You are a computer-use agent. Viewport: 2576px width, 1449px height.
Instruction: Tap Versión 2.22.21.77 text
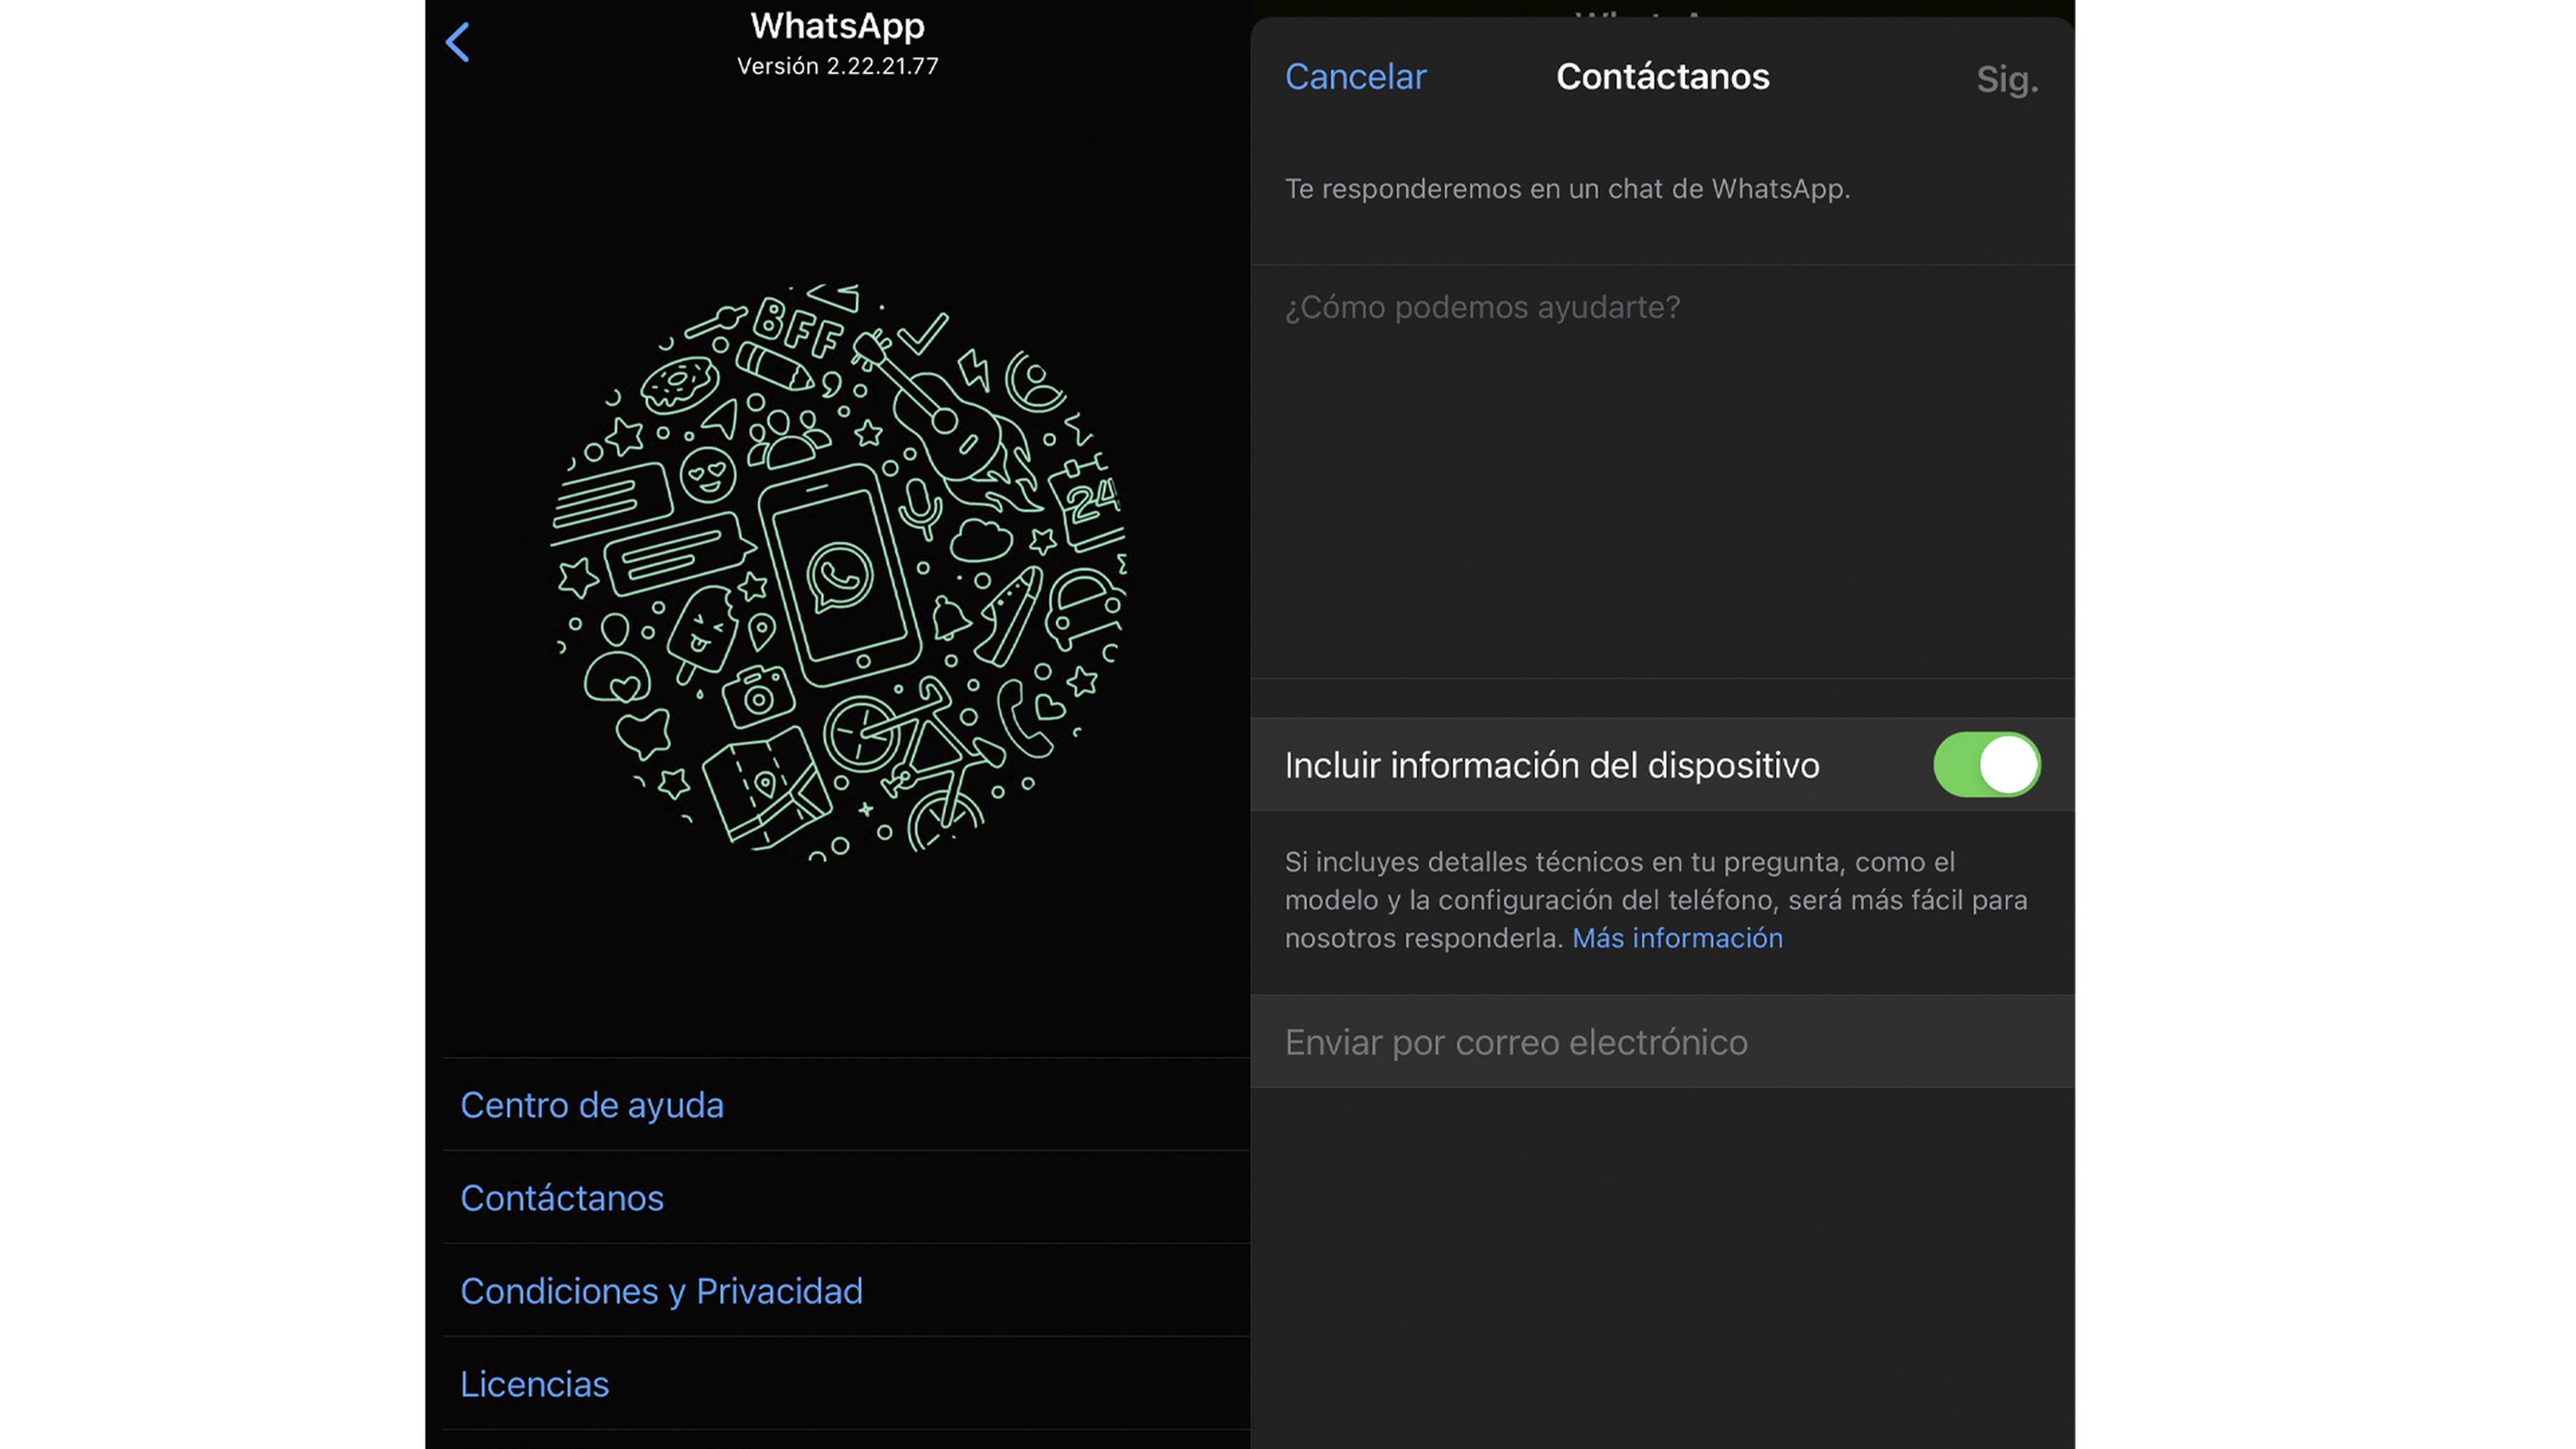click(x=838, y=66)
